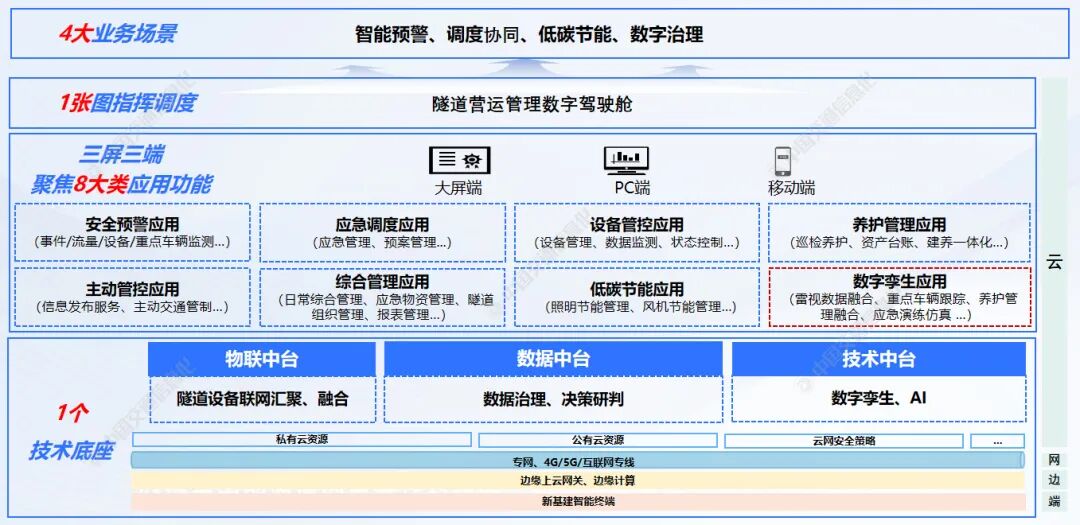Select the 安全预警应用 box
The image size is (1080, 525).
(x=132, y=232)
